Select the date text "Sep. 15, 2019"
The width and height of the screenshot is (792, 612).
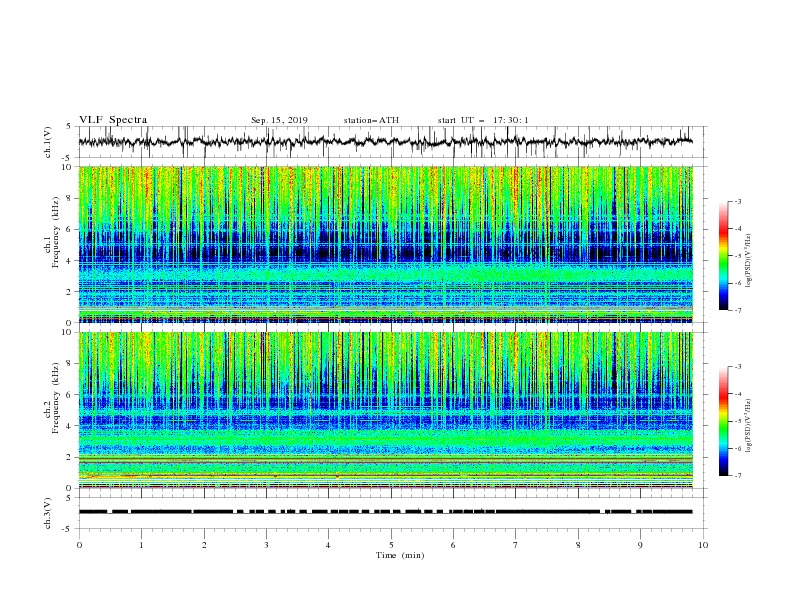279,120
